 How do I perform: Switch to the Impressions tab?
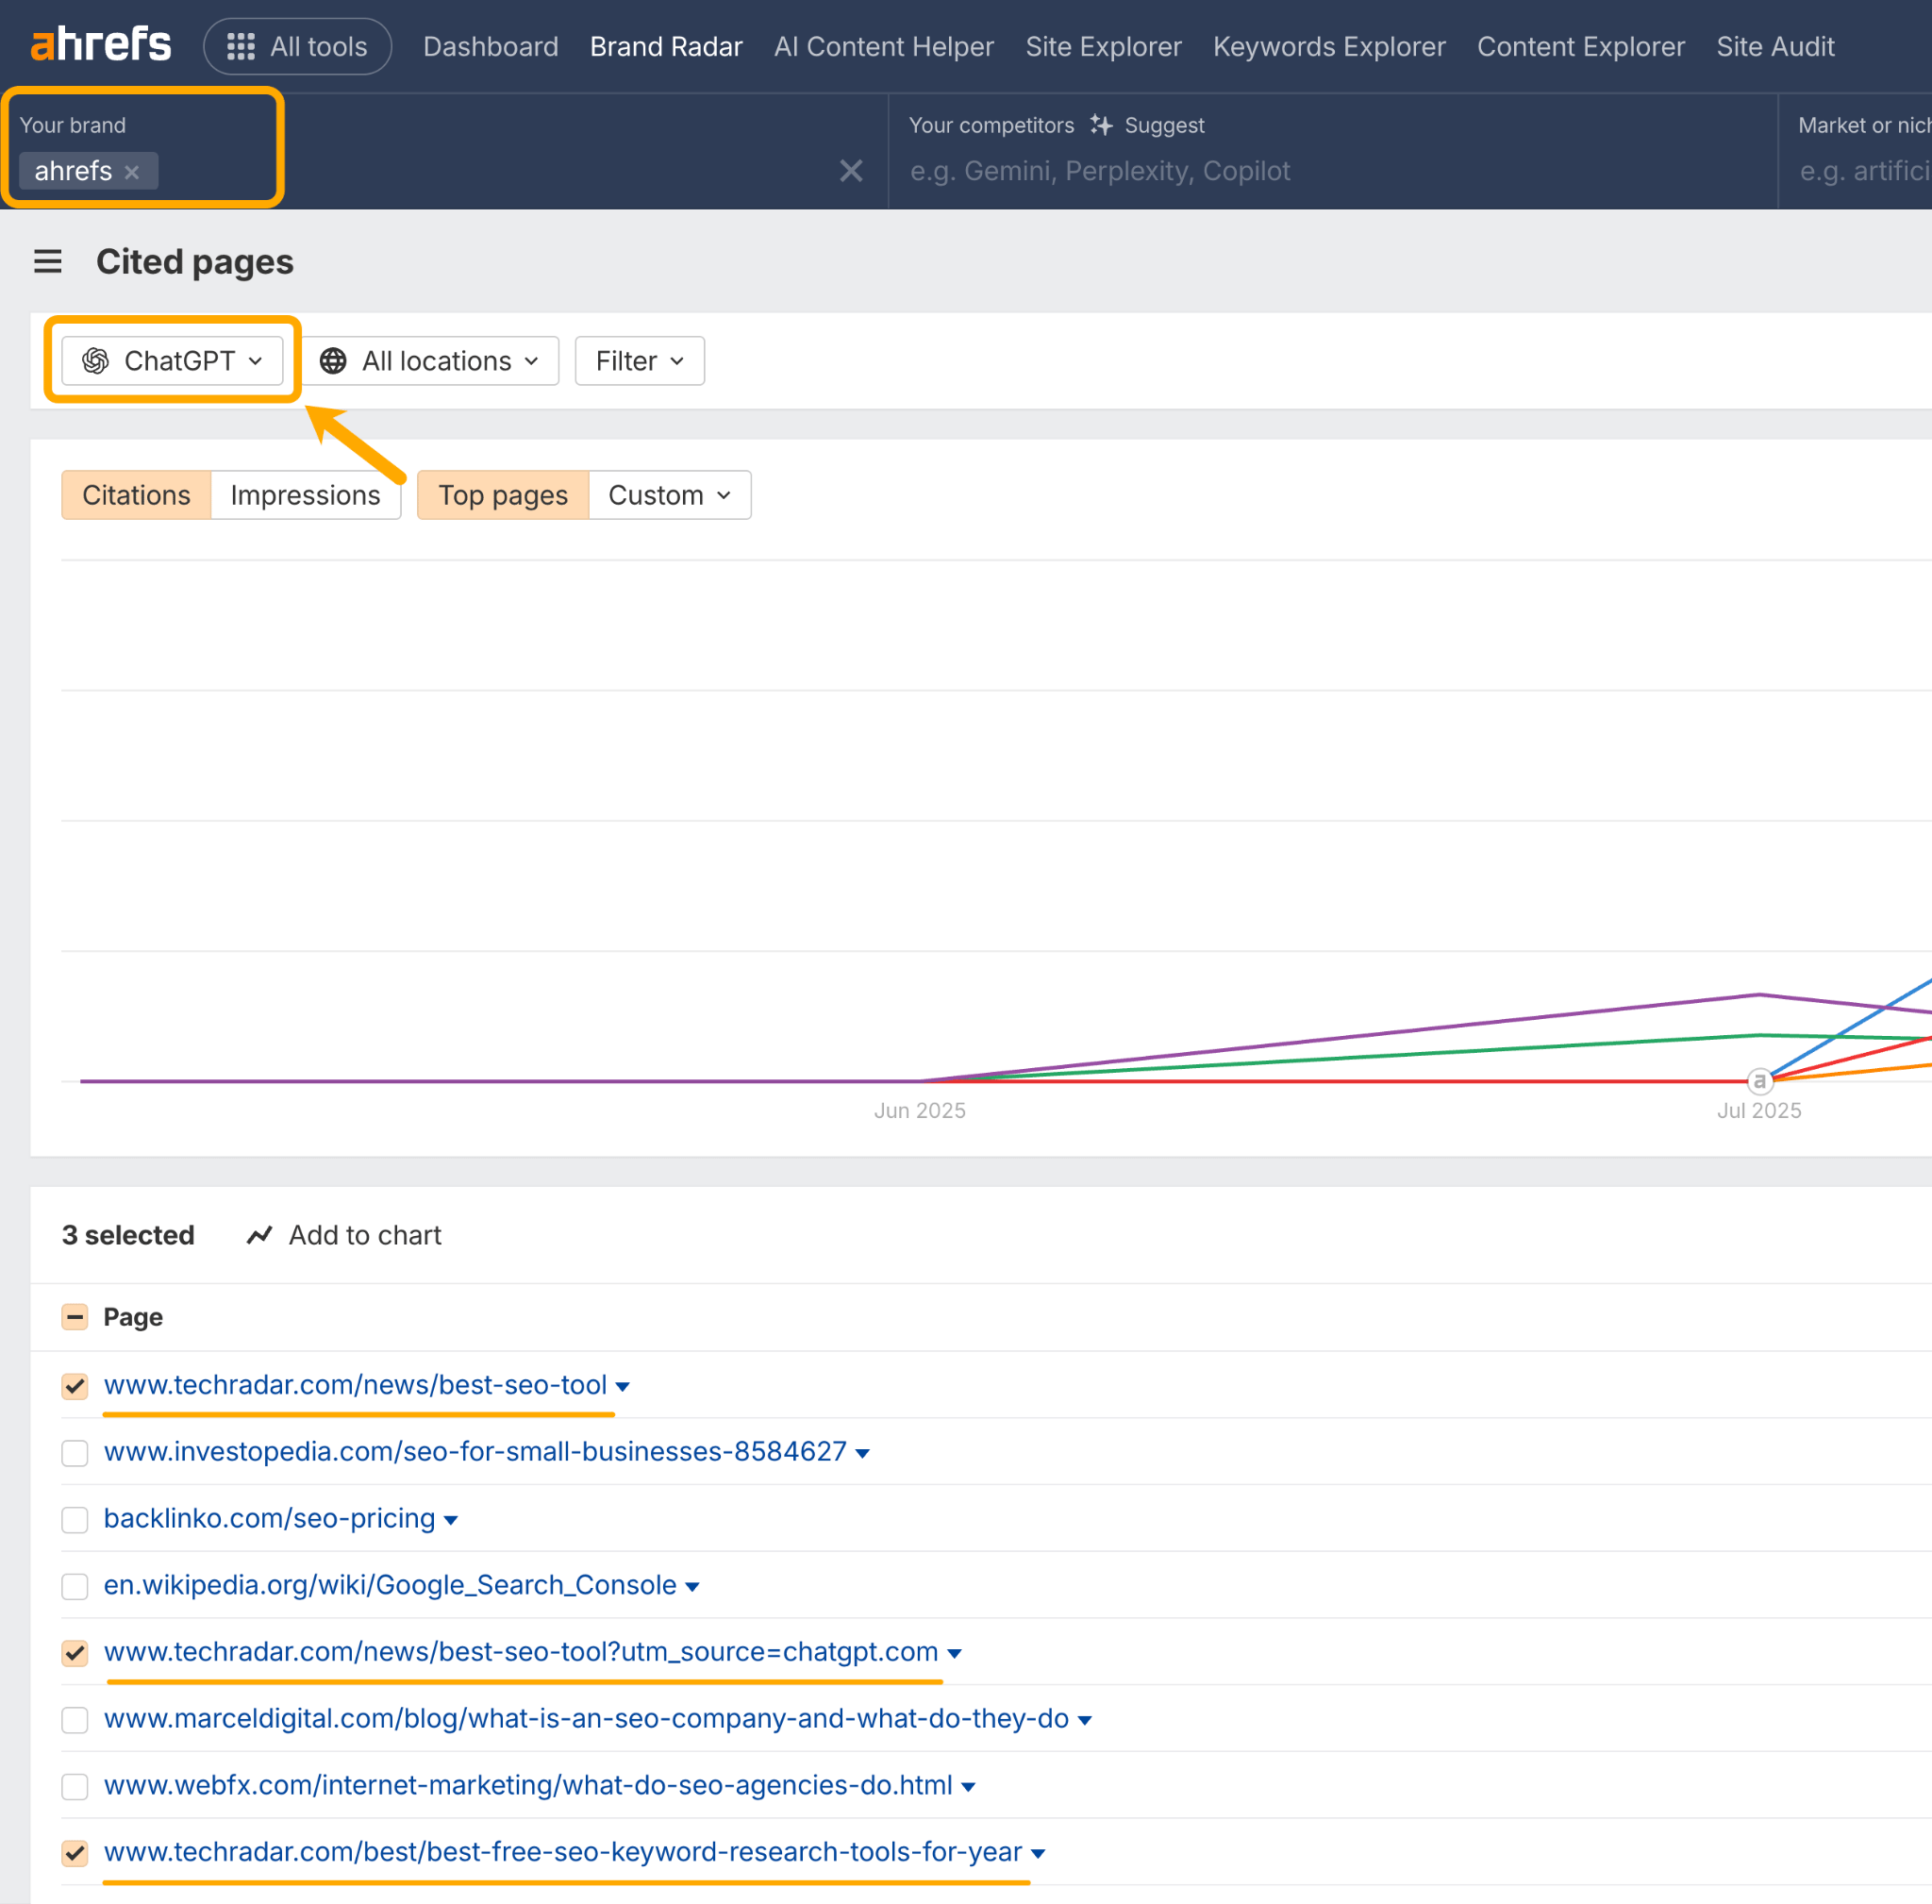click(305, 494)
